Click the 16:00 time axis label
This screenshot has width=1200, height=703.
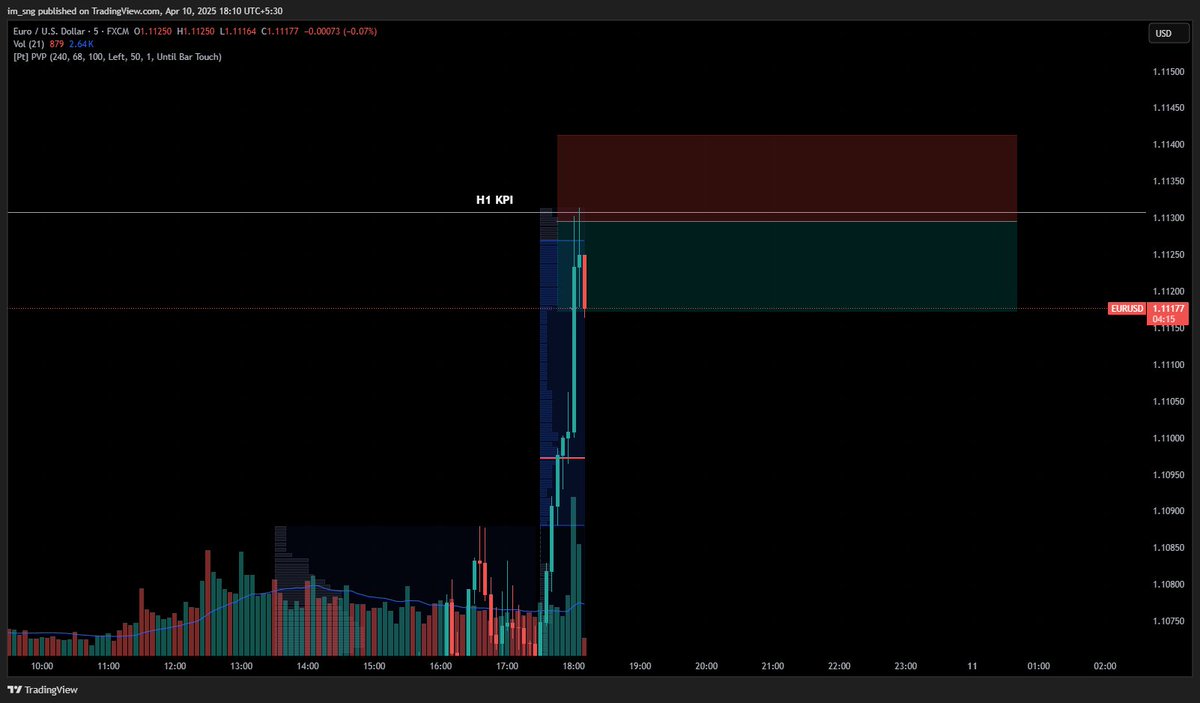(x=440, y=666)
